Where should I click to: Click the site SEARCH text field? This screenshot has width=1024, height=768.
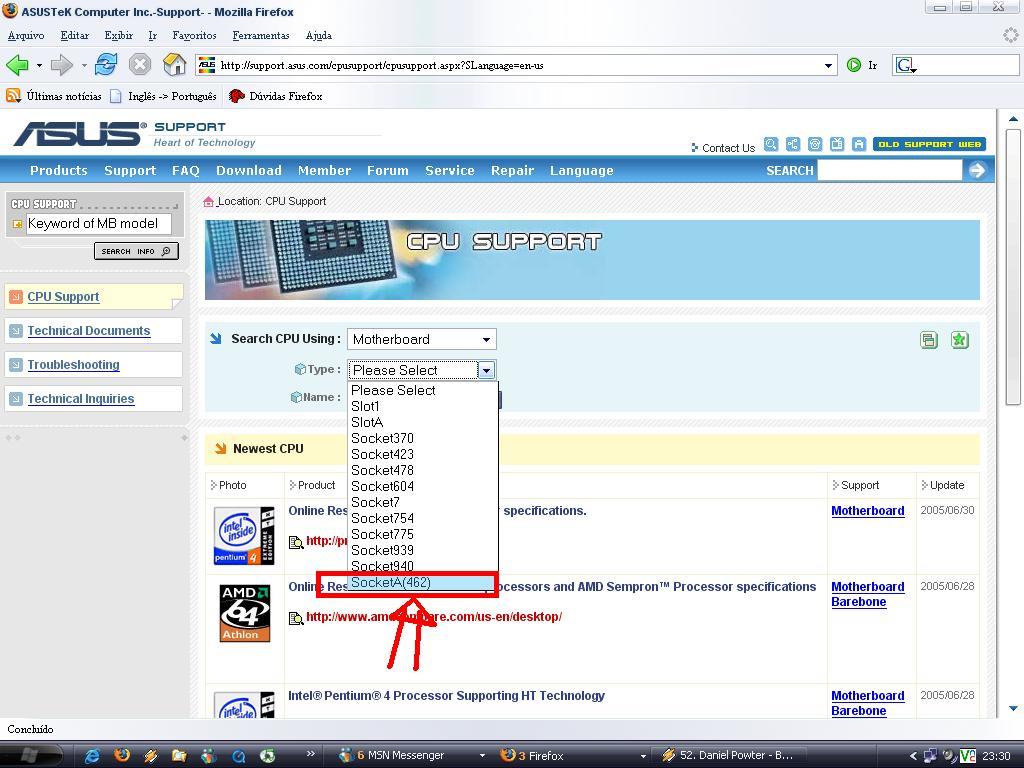889,170
